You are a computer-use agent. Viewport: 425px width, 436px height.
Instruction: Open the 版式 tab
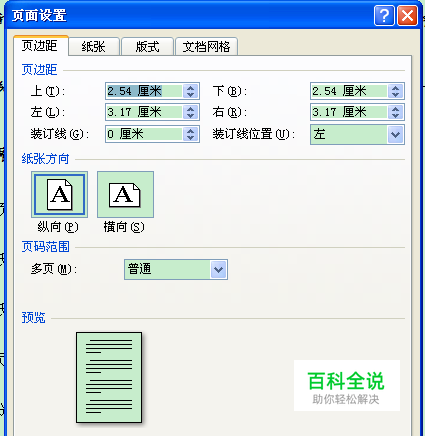(x=147, y=46)
